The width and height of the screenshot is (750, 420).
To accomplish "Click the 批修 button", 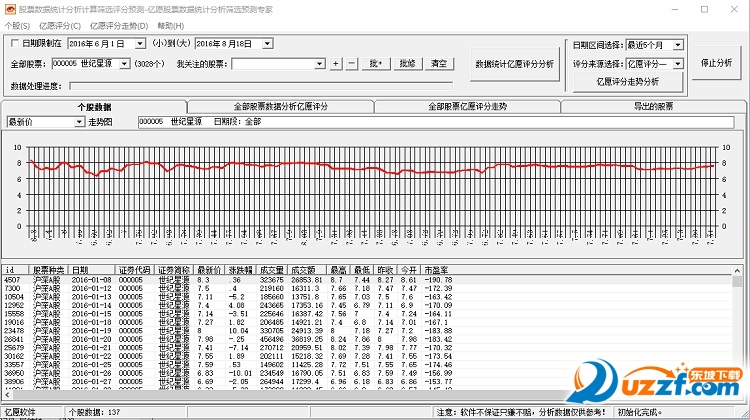I will 408,64.
